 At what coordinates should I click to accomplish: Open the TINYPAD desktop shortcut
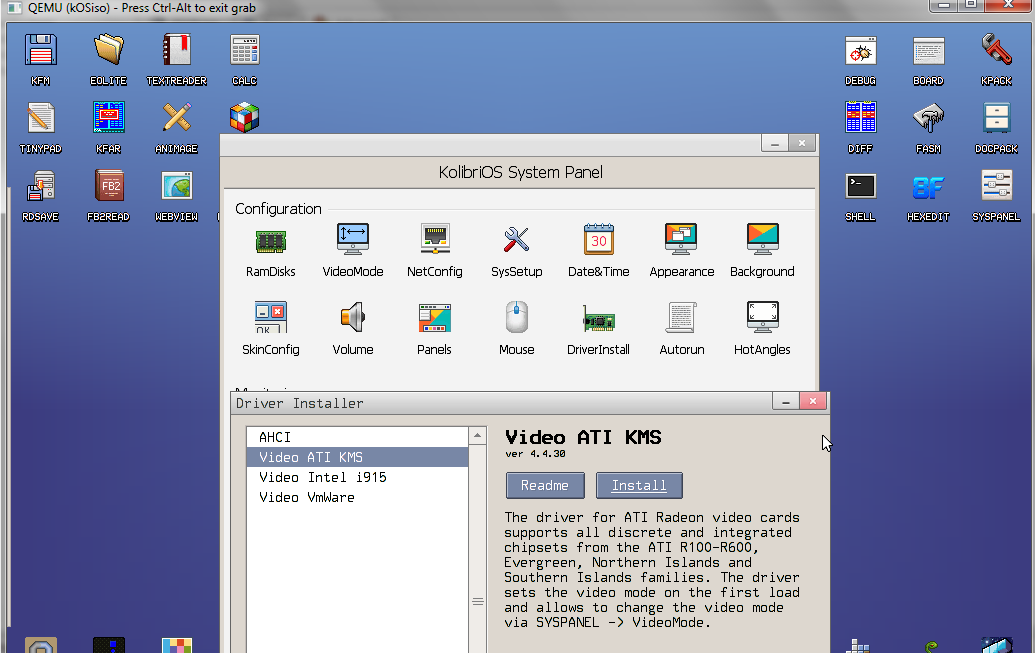click(x=40, y=120)
